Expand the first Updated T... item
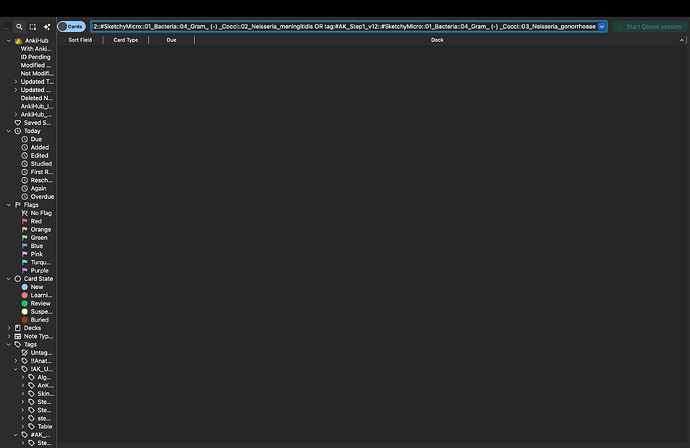The image size is (690, 448). click(x=16, y=81)
